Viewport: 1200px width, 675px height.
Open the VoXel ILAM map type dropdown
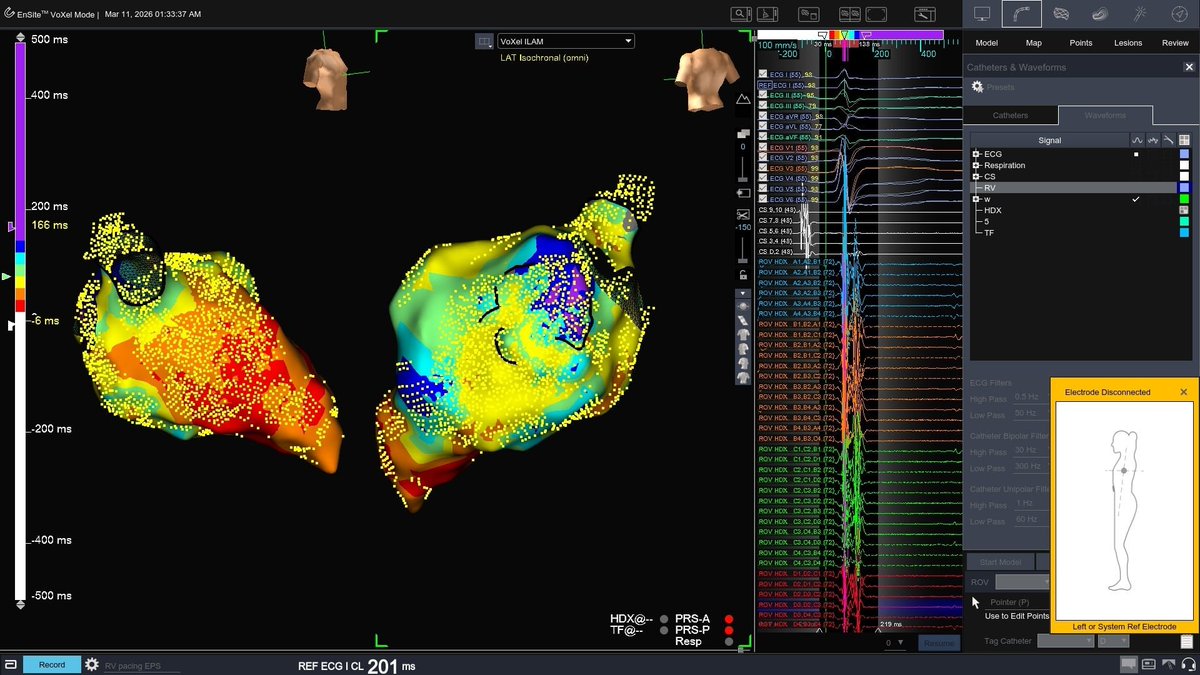[566, 41]
